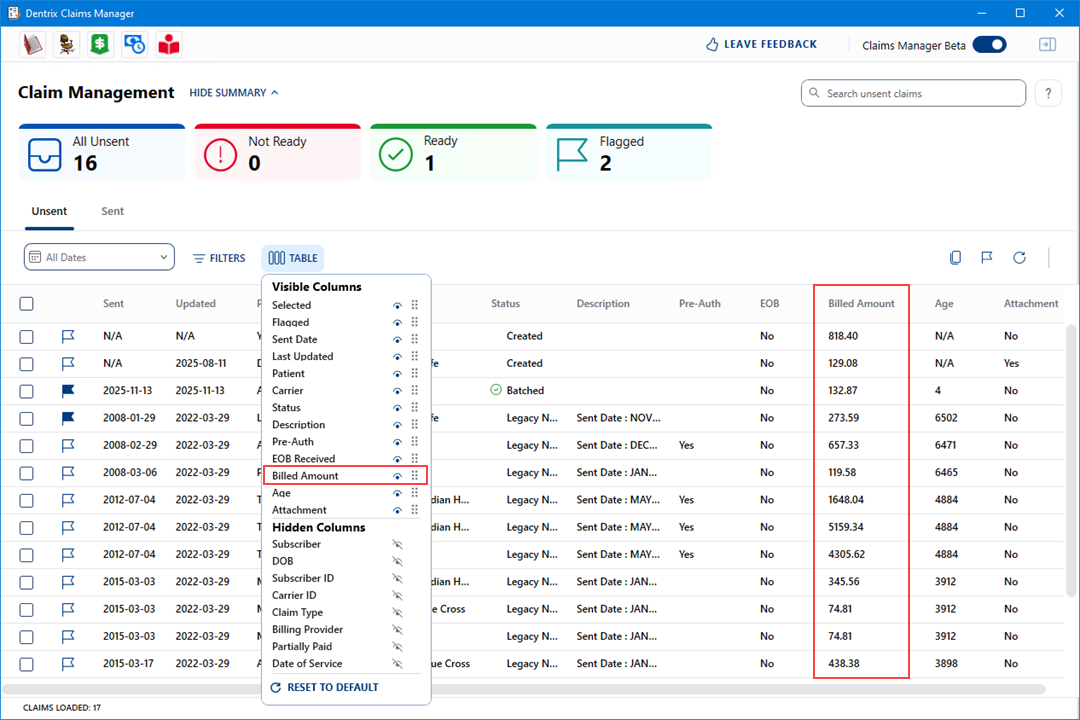
Task: Click the question mark help button
Action: tap(1047, 93)
